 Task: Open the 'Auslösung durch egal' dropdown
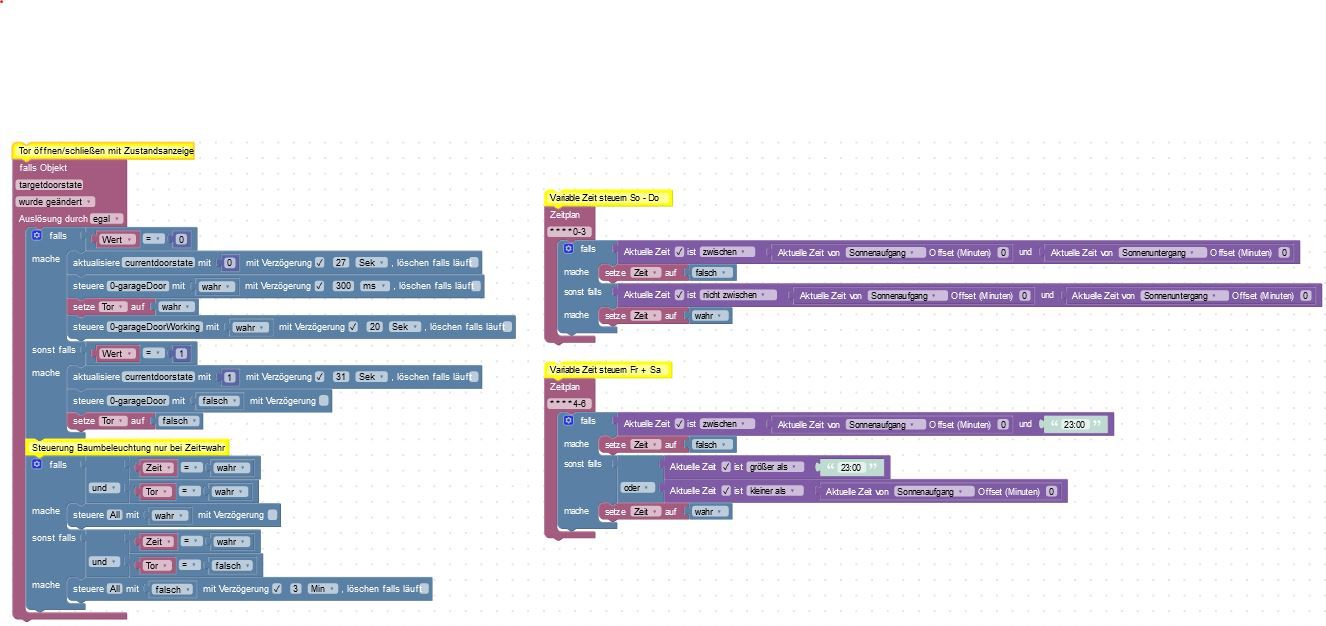pos(107,219)
